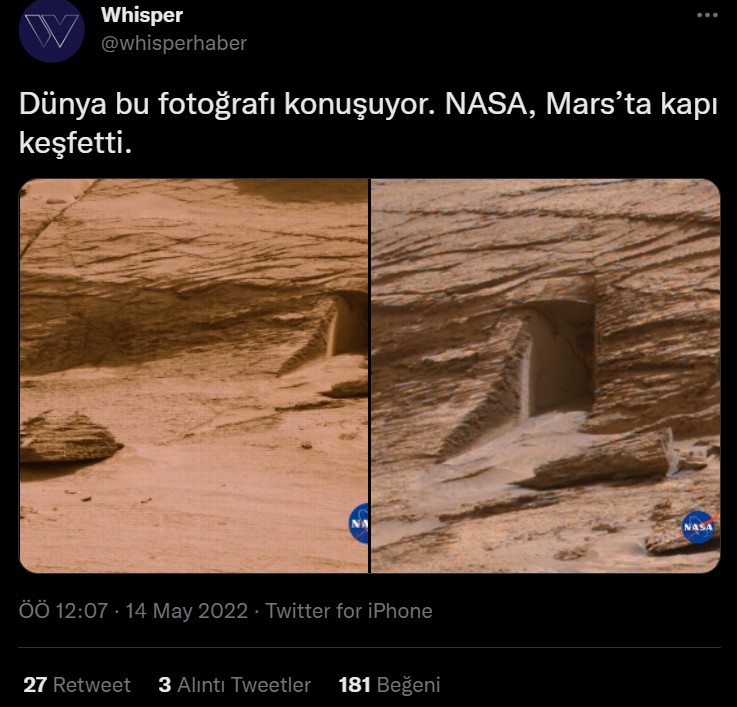Click the wedge-shaped rock in left photo
Viewport: 737px width, 707px height.
pos(66,438)
